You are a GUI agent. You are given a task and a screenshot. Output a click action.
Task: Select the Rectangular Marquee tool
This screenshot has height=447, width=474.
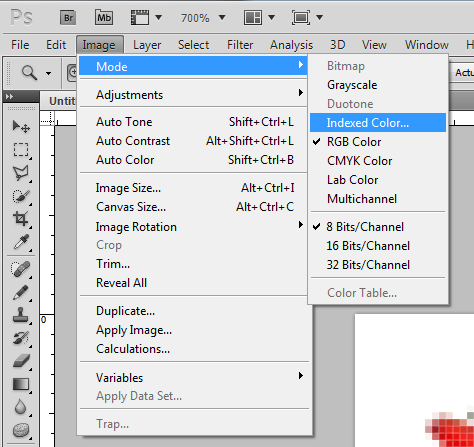(21, 150)
